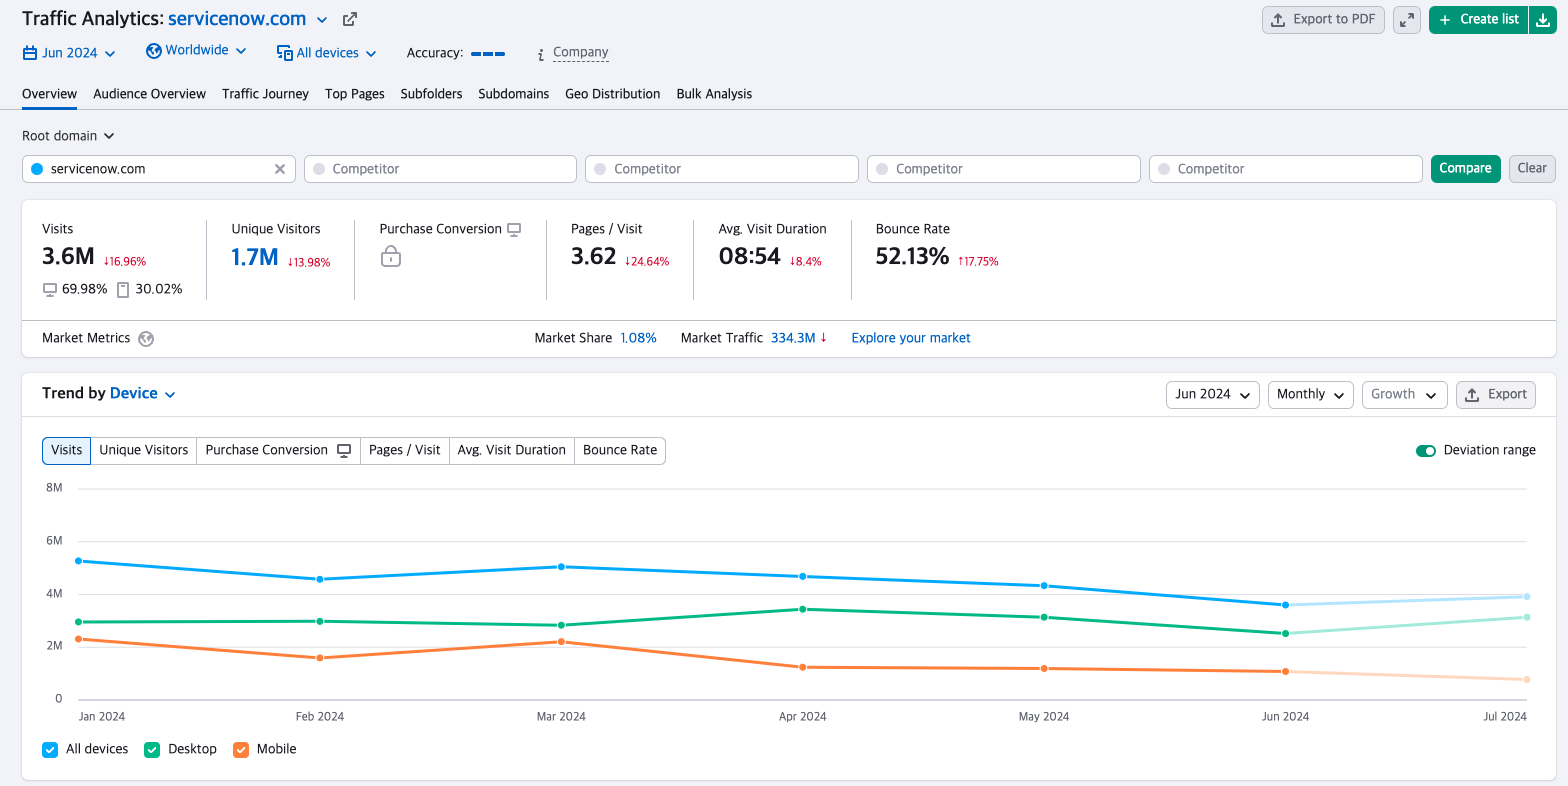Follow the Explore your market link
1568x786 pixels.
coord(910,338)
